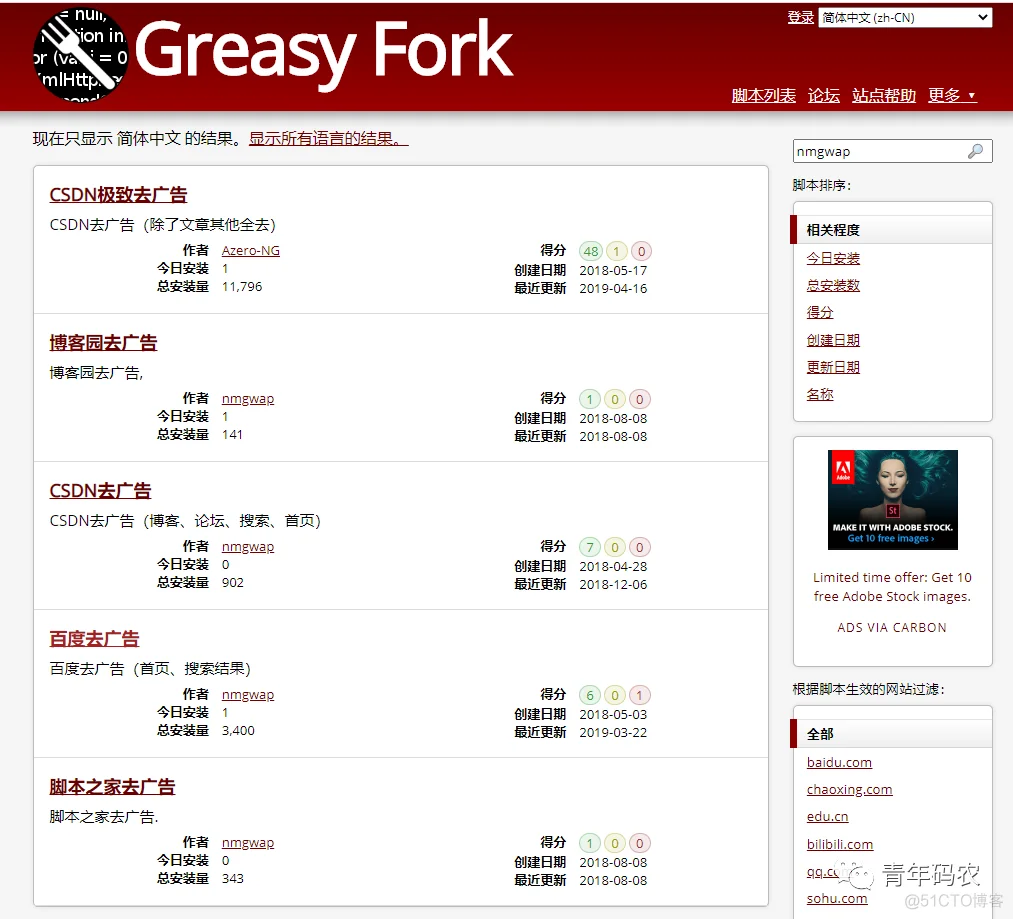Sort scripts by 更新日期
The image size is (1013, 919).
pos(833,367)
